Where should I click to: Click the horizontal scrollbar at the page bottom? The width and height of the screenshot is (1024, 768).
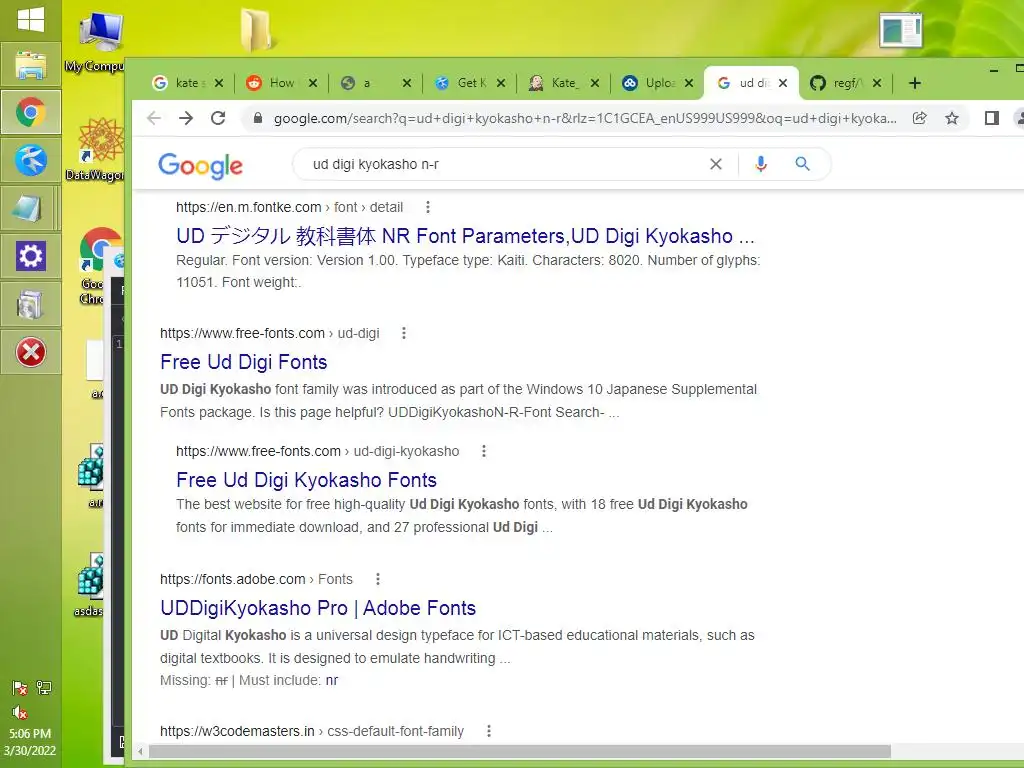click(519, 752)
